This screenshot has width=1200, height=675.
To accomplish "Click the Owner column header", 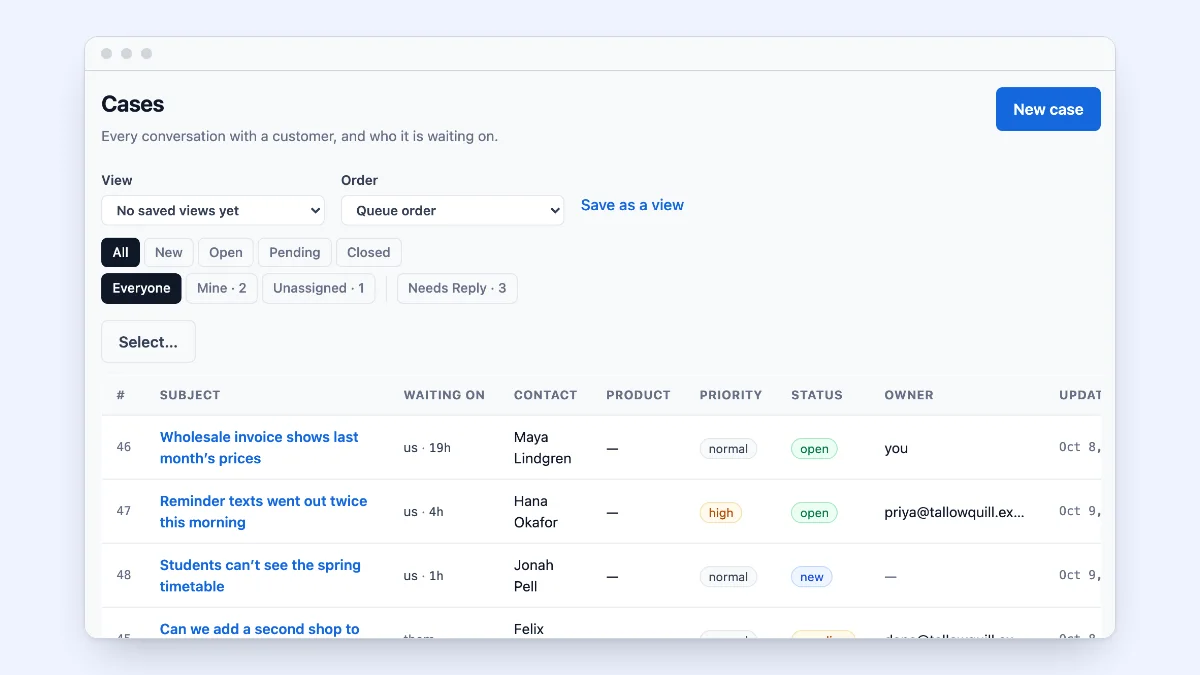I will click(909, 395).
